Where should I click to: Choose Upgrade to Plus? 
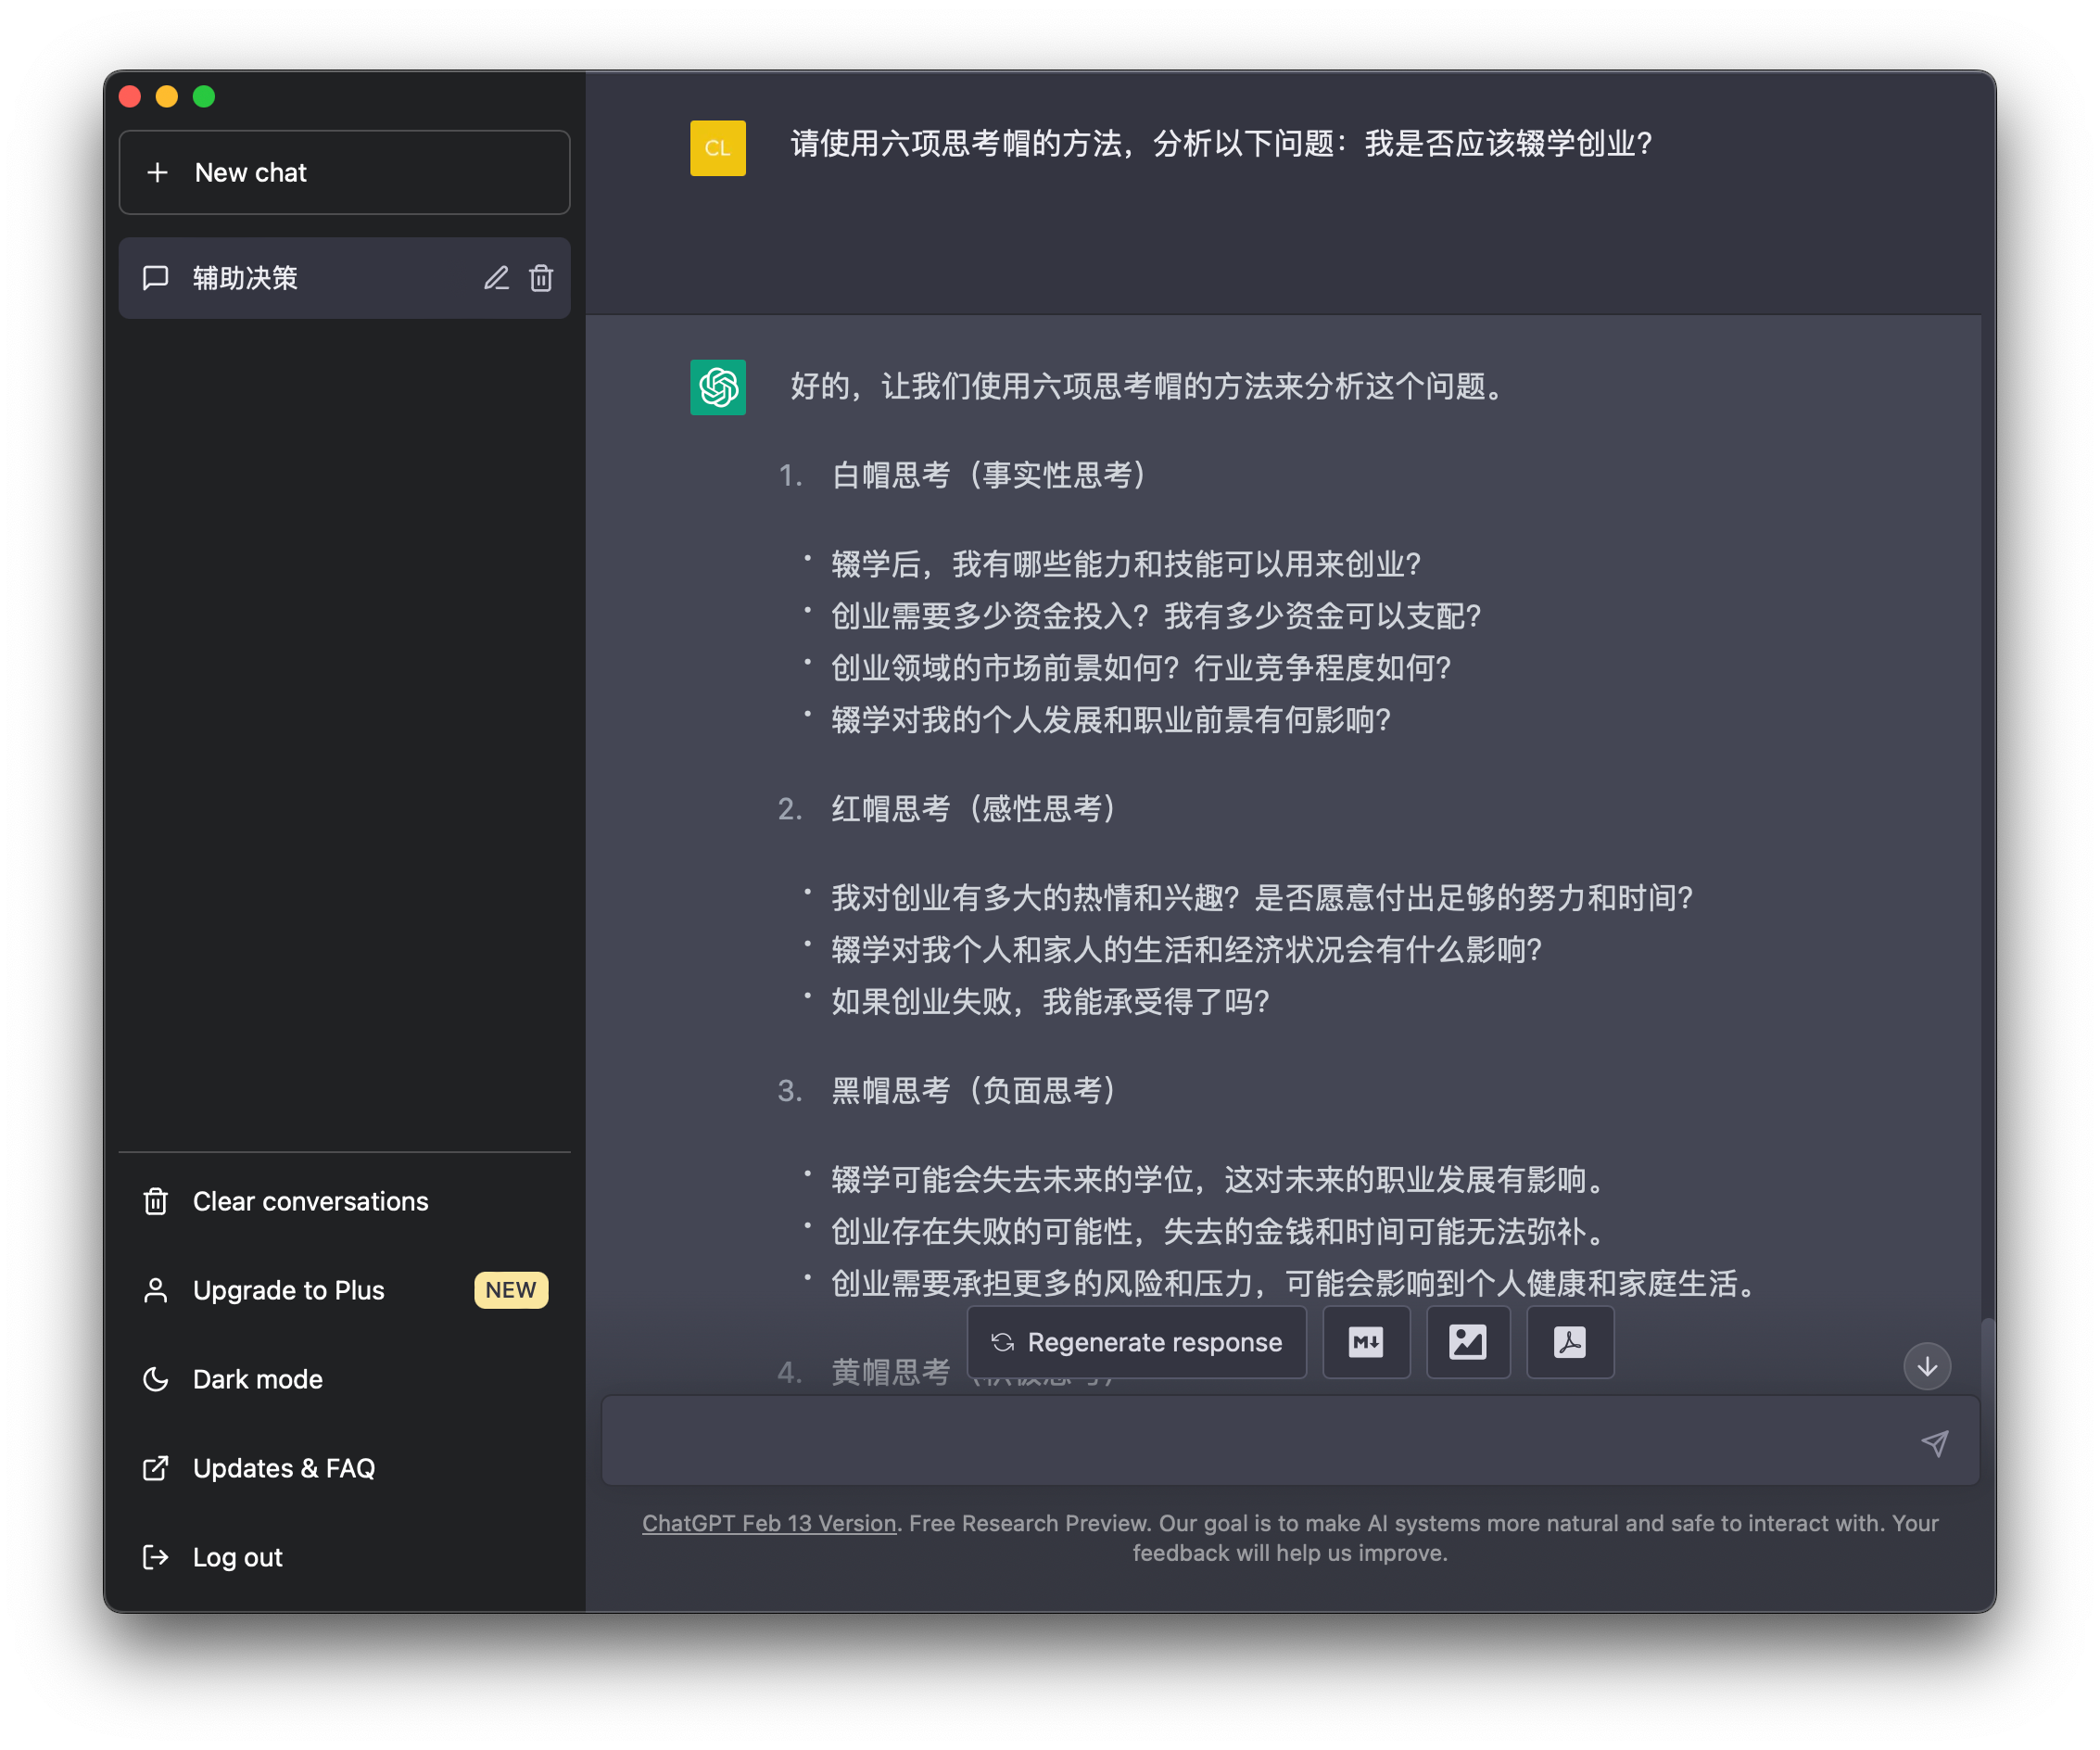pos(288,1290)
